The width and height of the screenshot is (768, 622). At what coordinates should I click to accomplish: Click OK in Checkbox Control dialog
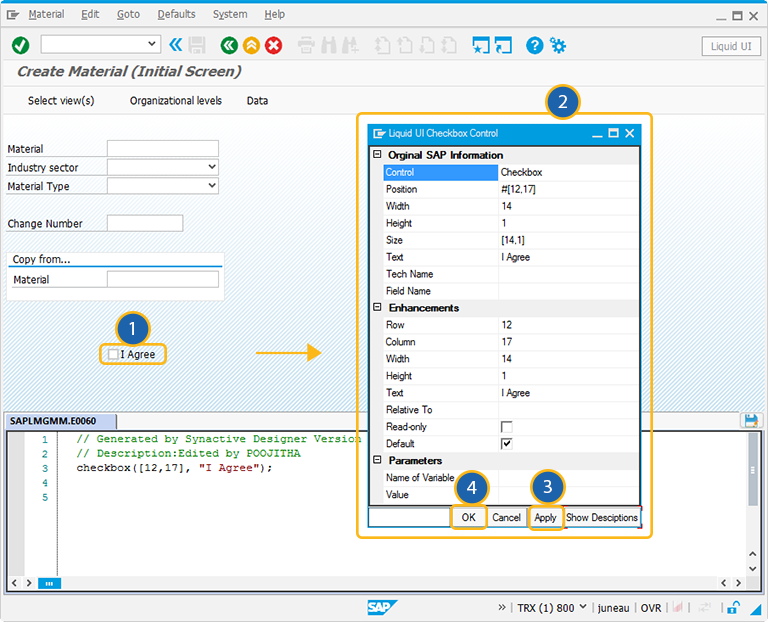pyautogui.click(x=468, y=518)
